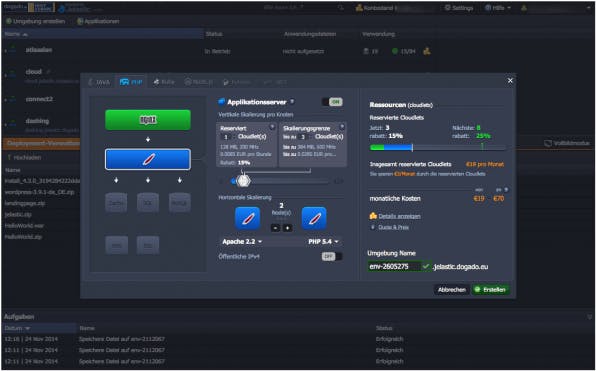Click Umgebung erstellen in the toolbar
The width and height of the screenshot is (596, 371).
(x=35, y=22)
